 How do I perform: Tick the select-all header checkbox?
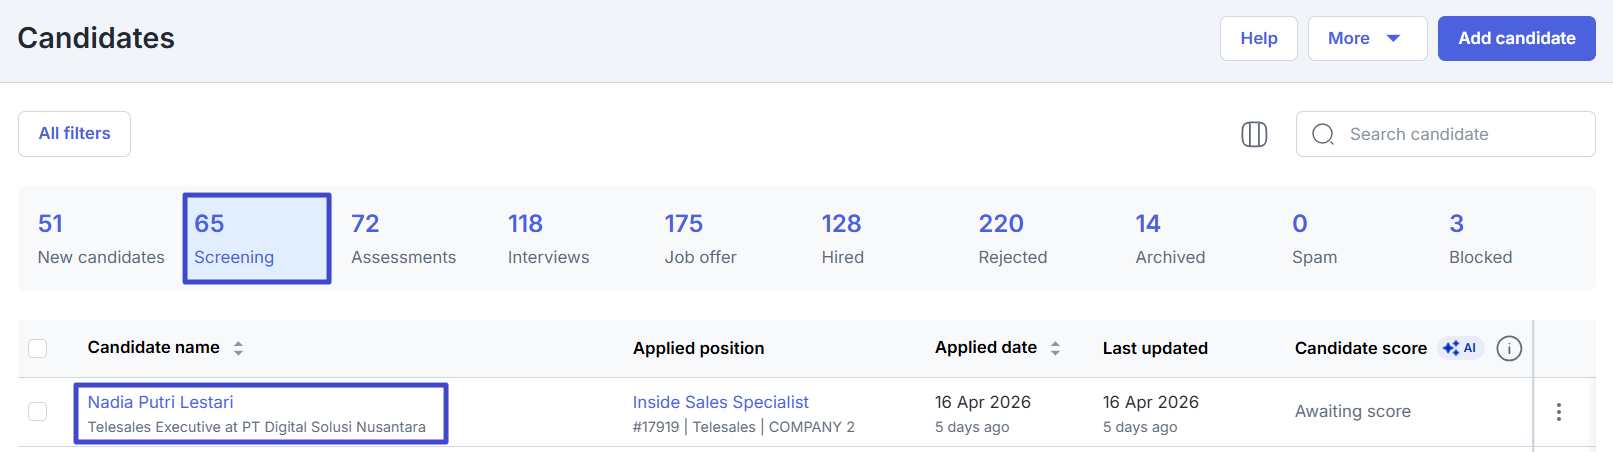(x=38, y=348)
